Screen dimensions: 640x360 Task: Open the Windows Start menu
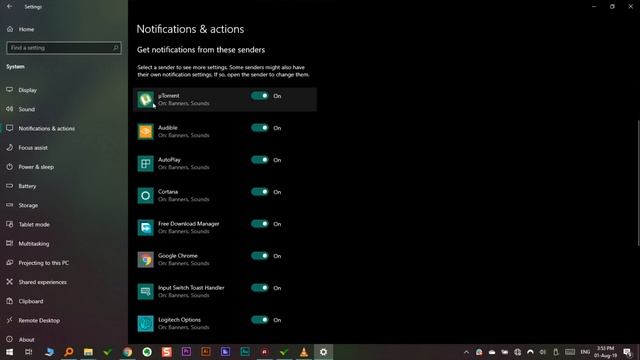9,352
